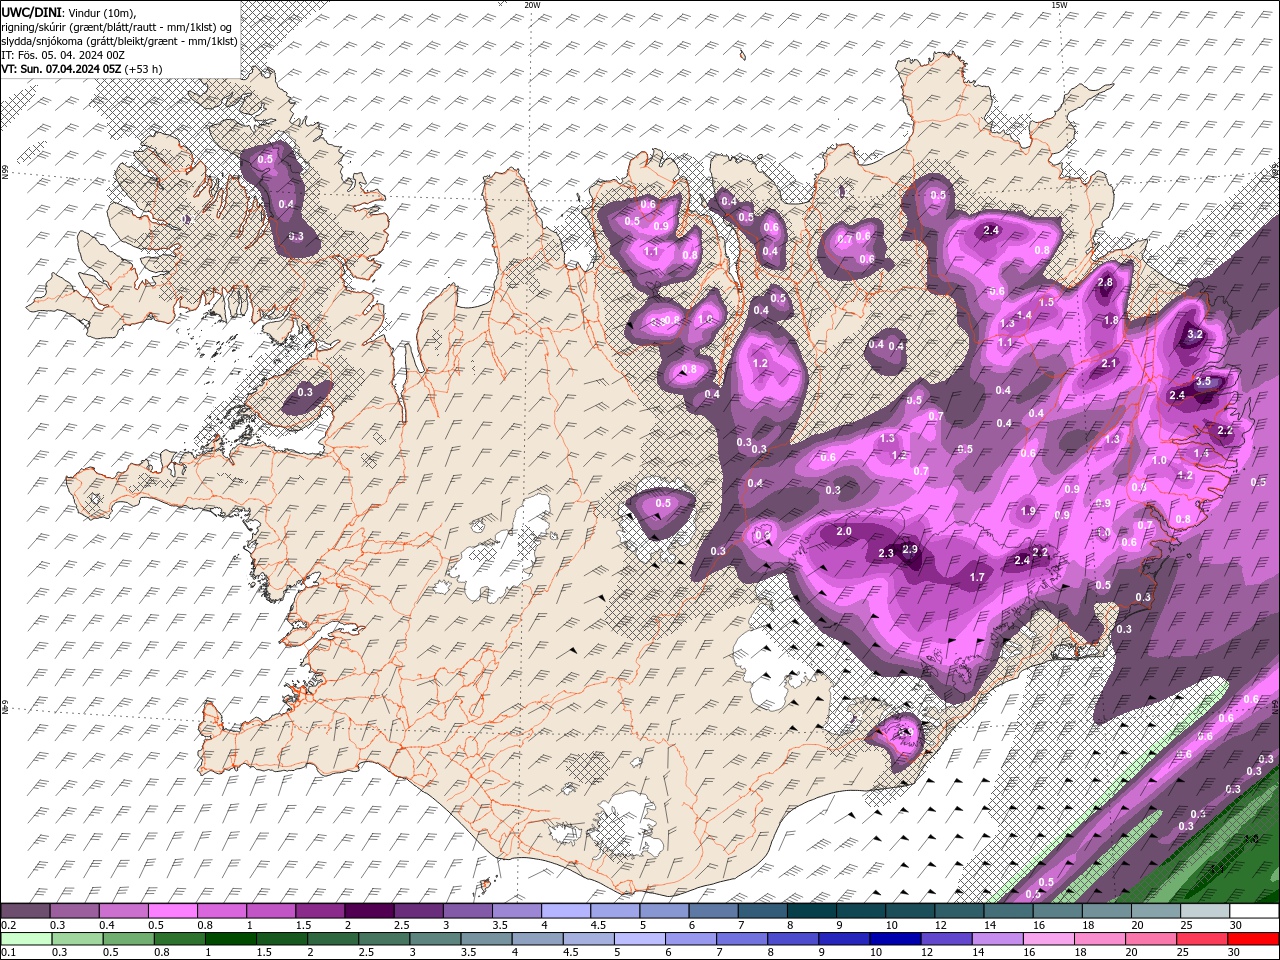
Task: Pick the white swatch ending the purple scale
Action: pyautogui.click(x=1254, y=911)
